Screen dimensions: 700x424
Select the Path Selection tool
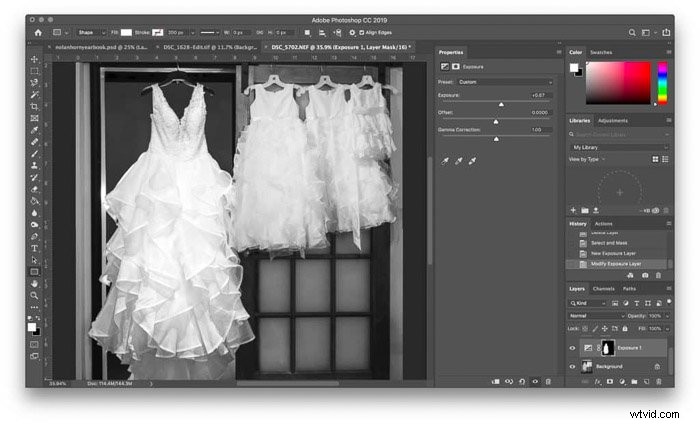(x=34, y=260)
